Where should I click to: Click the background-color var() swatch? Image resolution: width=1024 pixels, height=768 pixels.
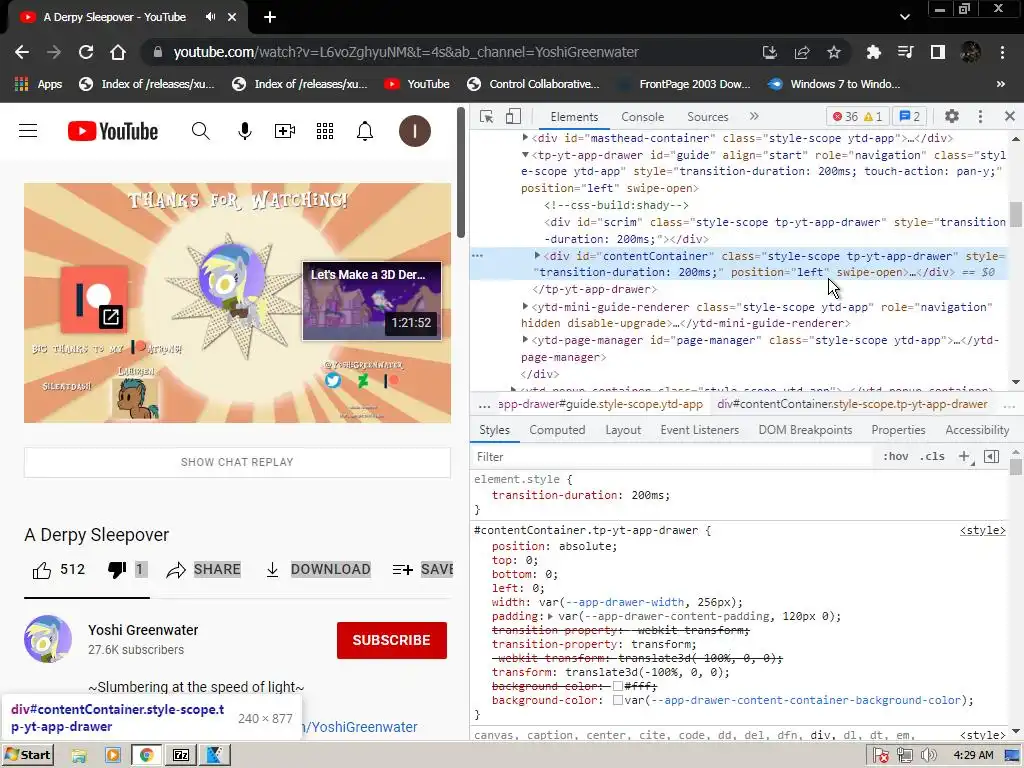tap(618, 700)
